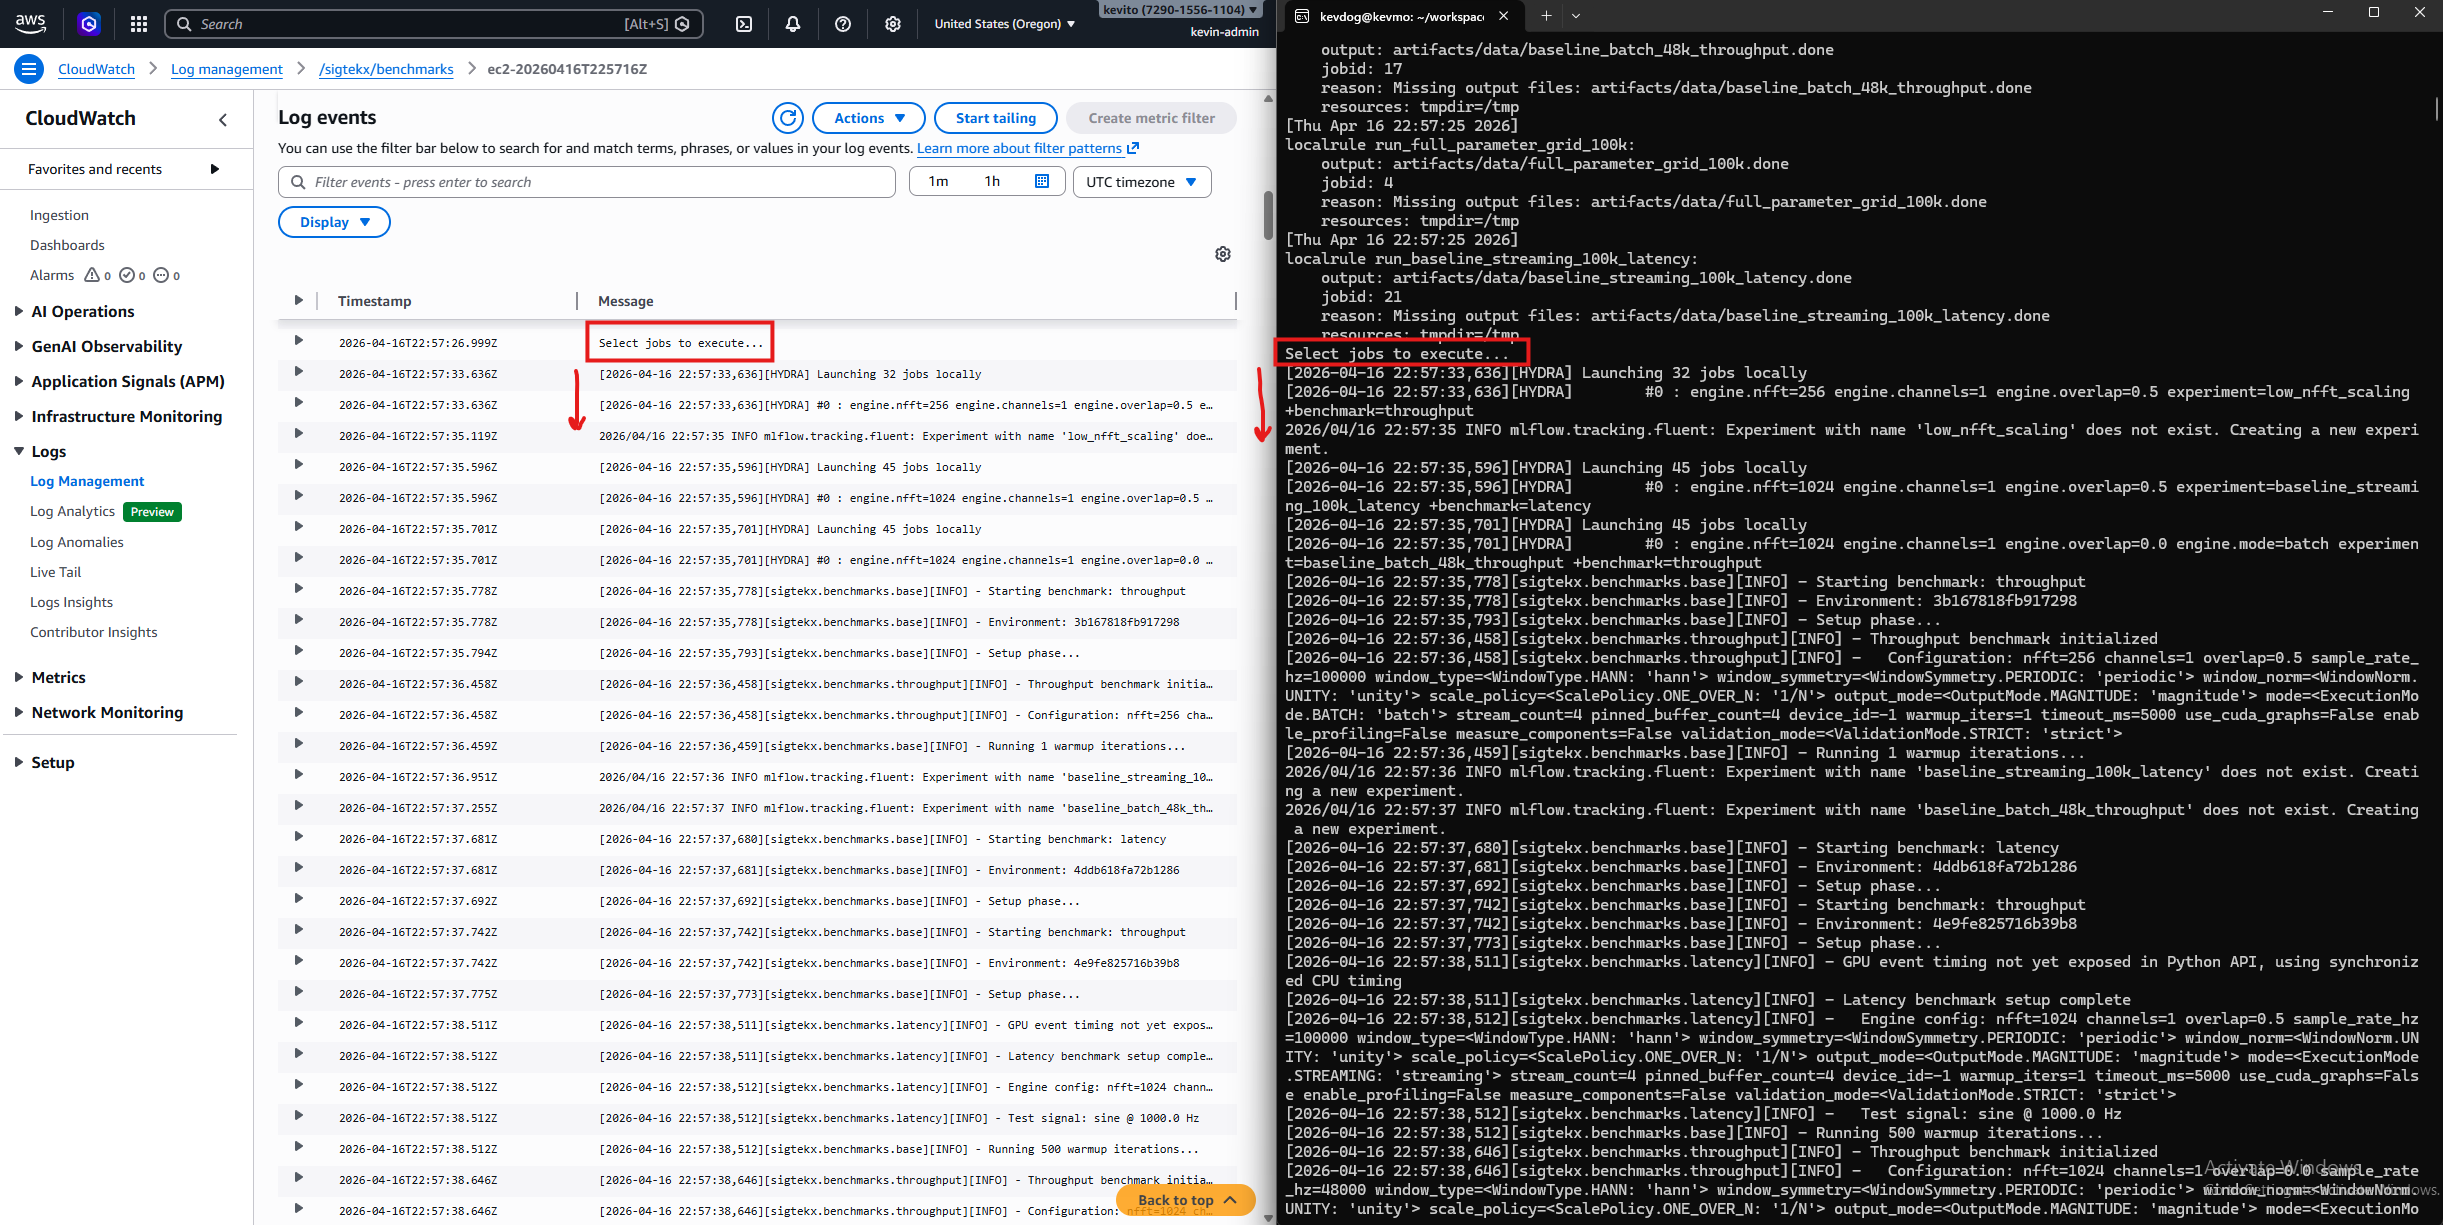Refresh the Log events list
Viewport: 2443px width, 1225px height.
787,117
